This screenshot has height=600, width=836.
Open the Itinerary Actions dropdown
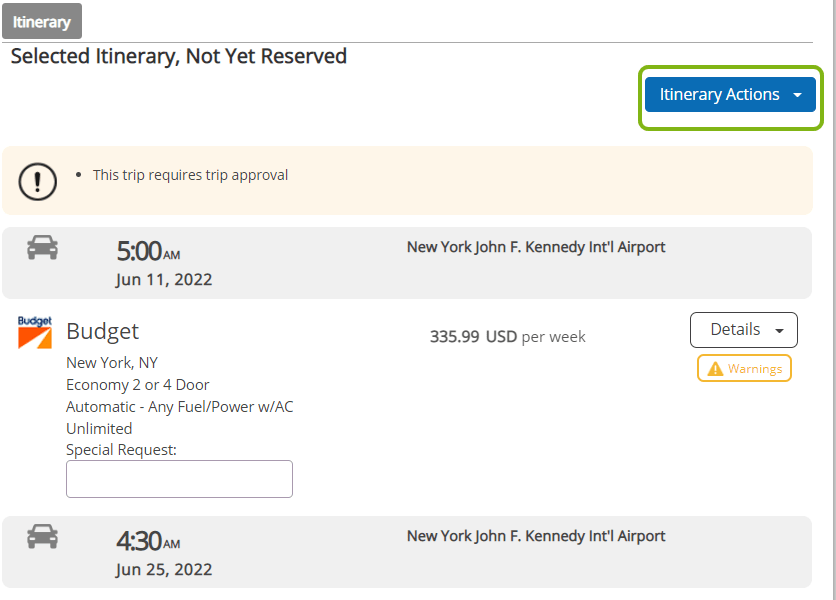coord(730,94)
